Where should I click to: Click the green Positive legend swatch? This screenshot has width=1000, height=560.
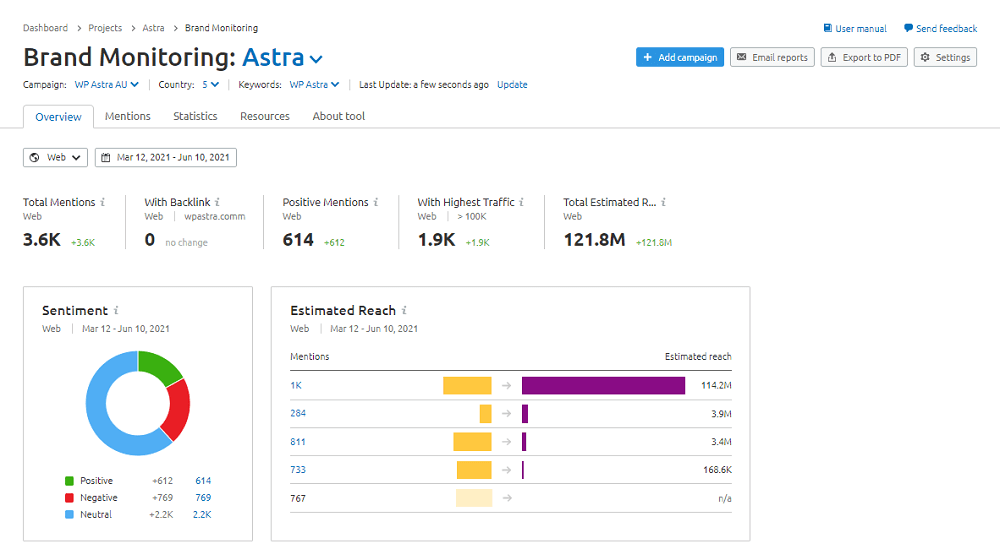coord(70,481)
